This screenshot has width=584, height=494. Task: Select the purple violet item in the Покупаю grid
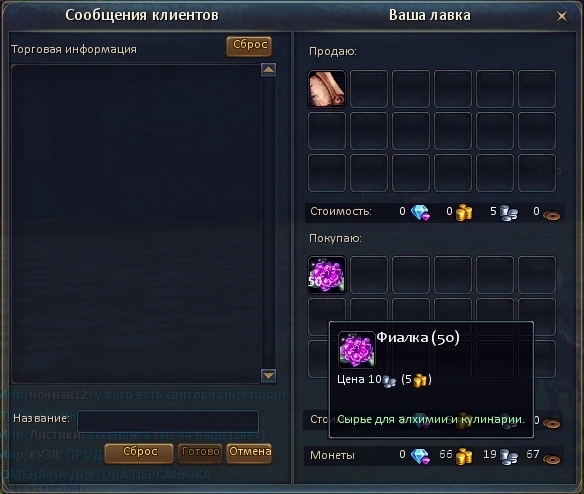click(x=327, y=275)
